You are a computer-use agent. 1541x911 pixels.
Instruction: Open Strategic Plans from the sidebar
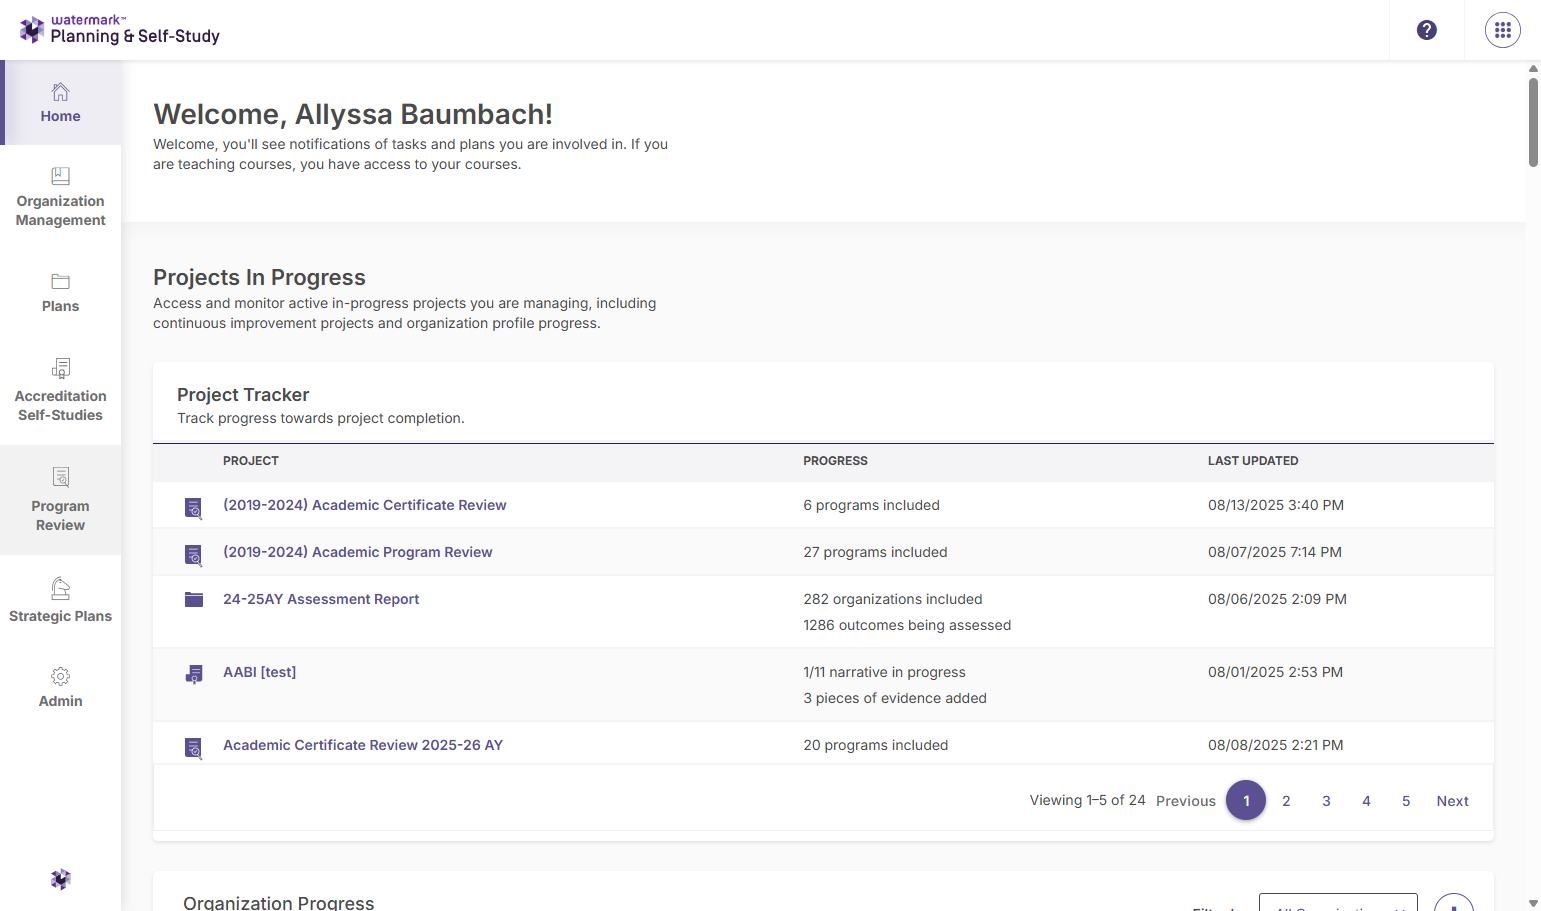click(x=61, y=601)
